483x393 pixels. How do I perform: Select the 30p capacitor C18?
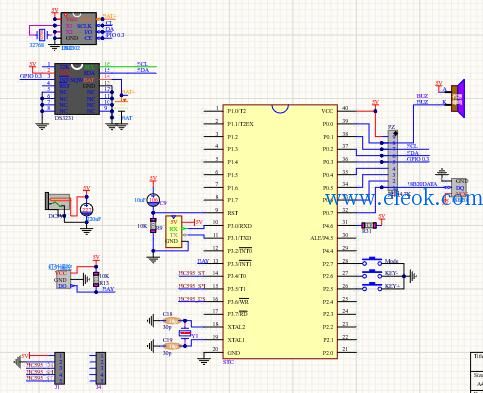click(x=172, y=321)
